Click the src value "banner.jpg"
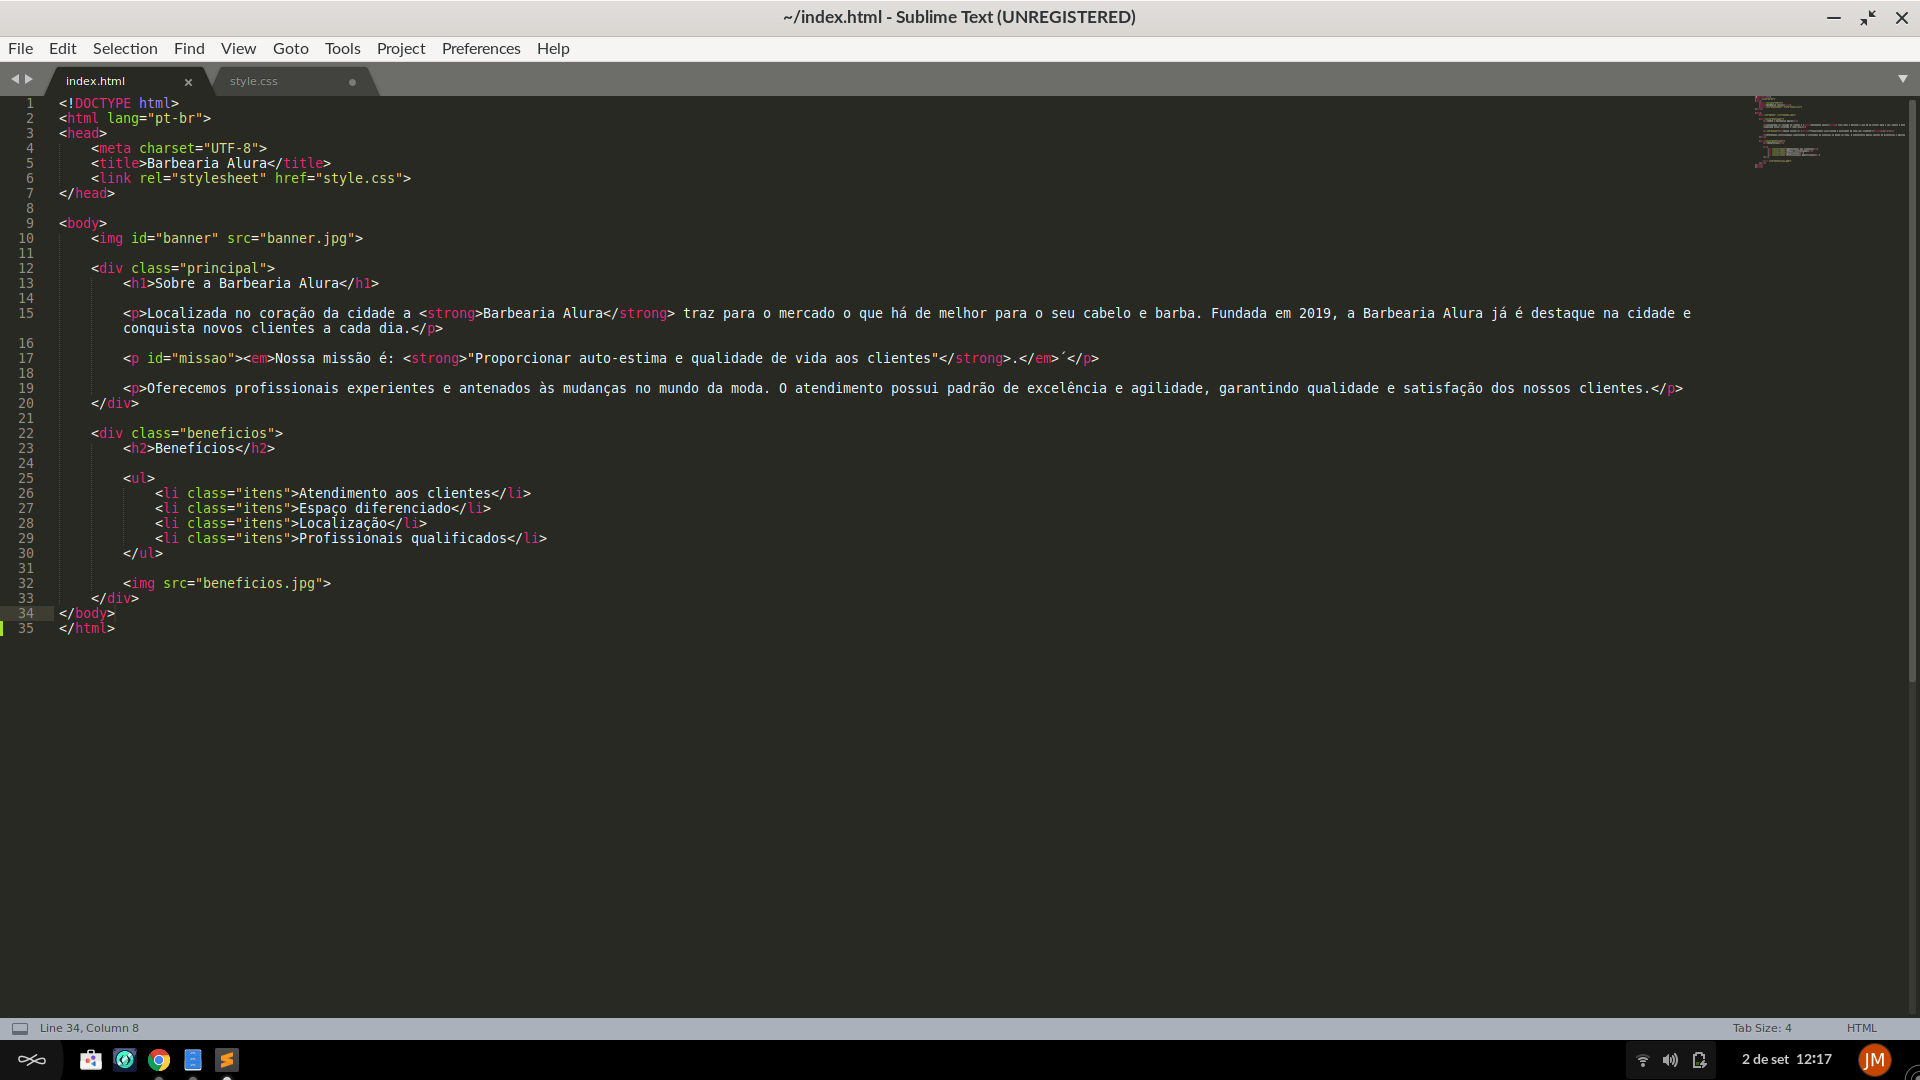This screenshot has height=1080, width=1920. (x=307, y=238)
